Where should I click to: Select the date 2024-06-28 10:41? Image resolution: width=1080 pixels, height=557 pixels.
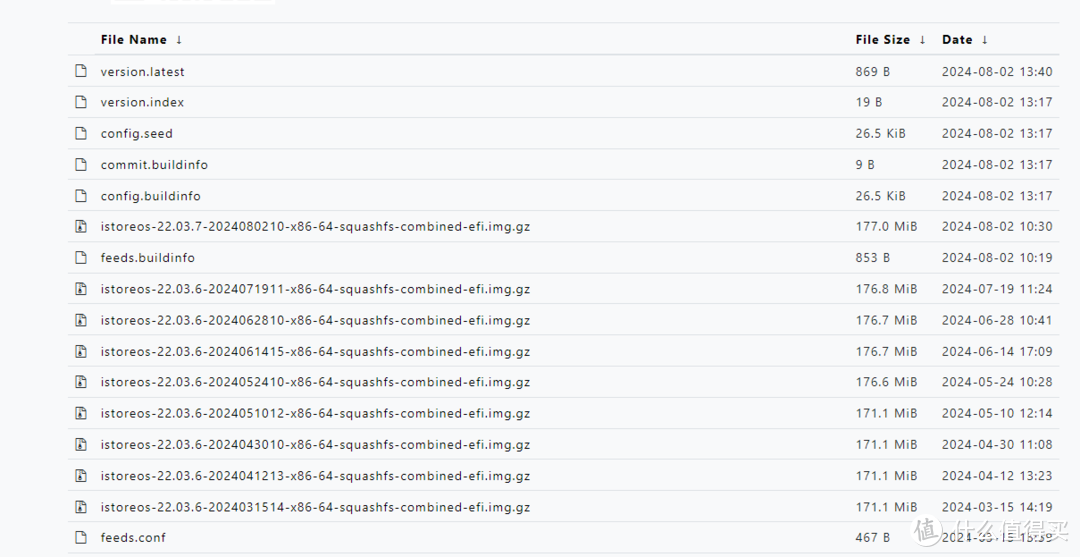pos(997,320)
